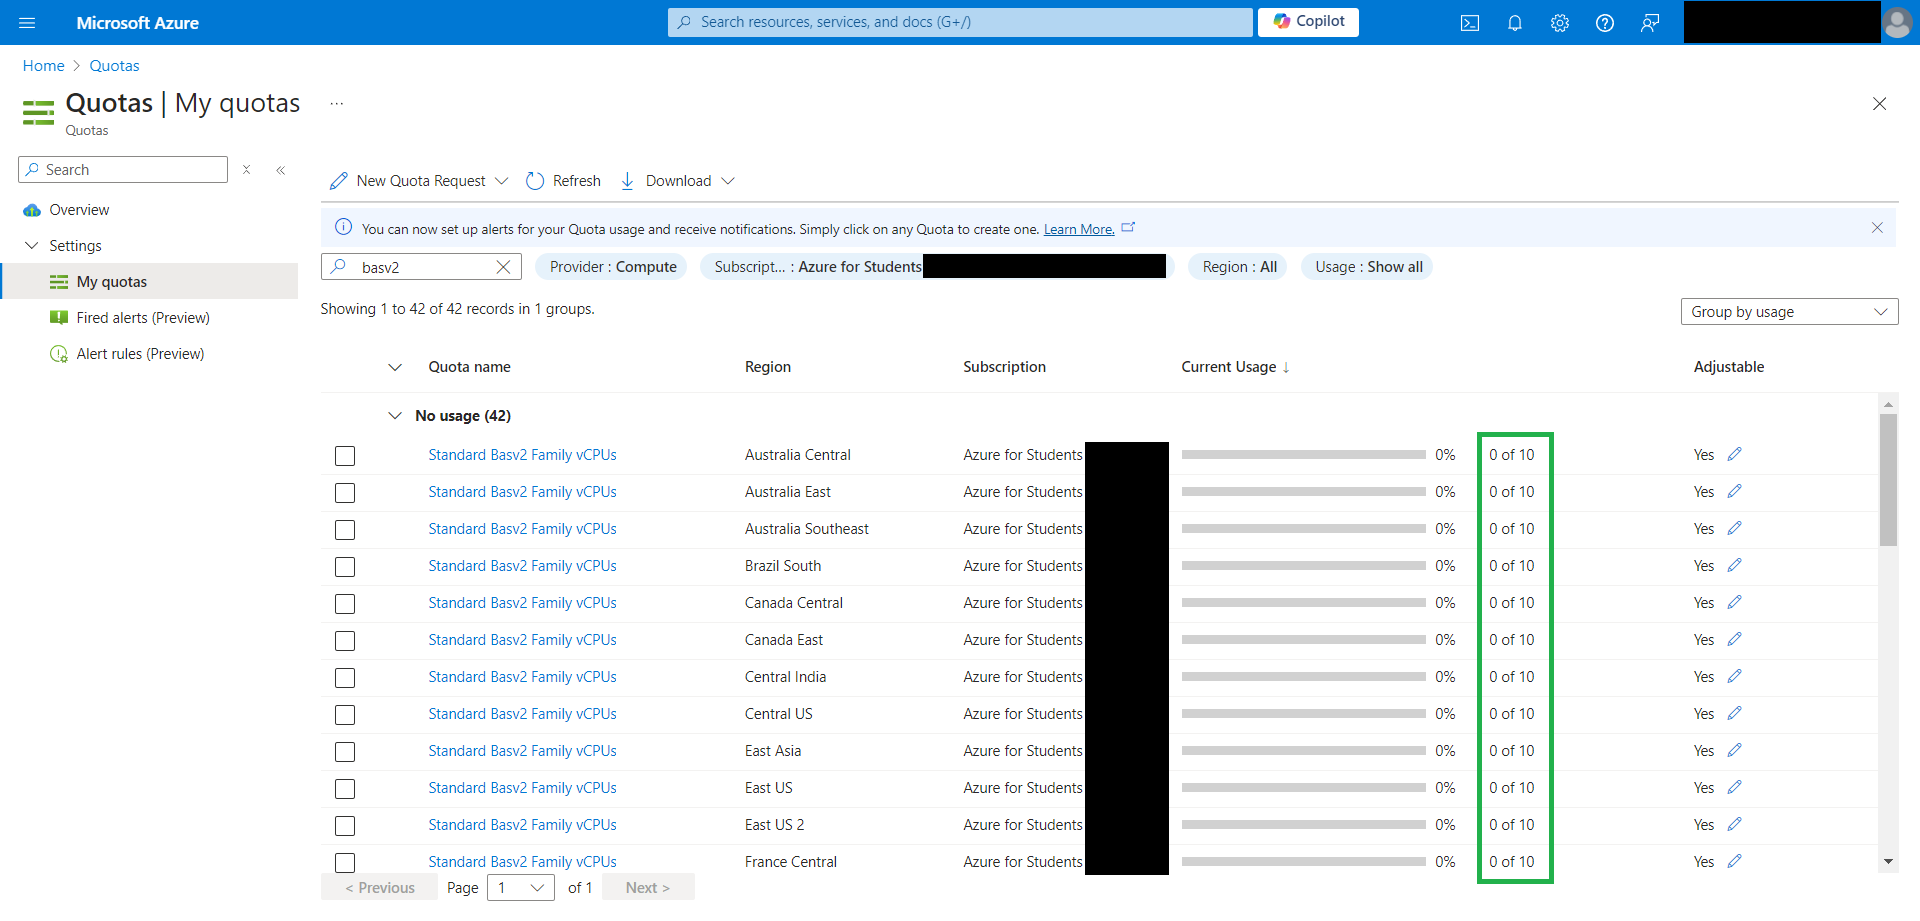Viewport: 1920px width, 921px height.
Task: Clear the sidebar search field
Action: (246, 170)
